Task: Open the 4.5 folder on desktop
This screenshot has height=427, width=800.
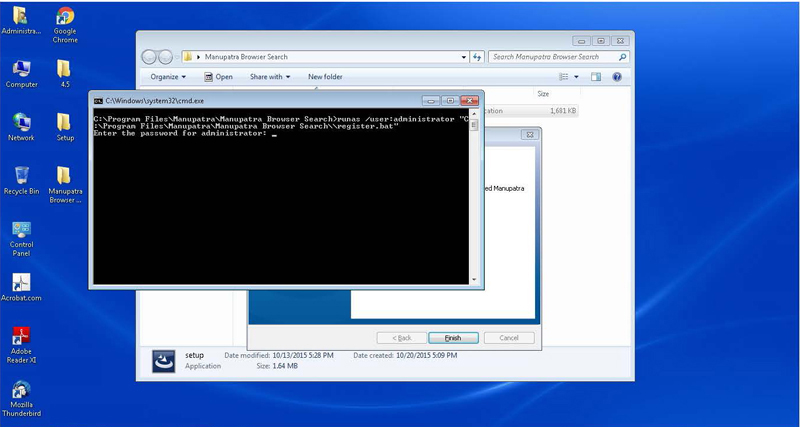Action: point(64,74)
